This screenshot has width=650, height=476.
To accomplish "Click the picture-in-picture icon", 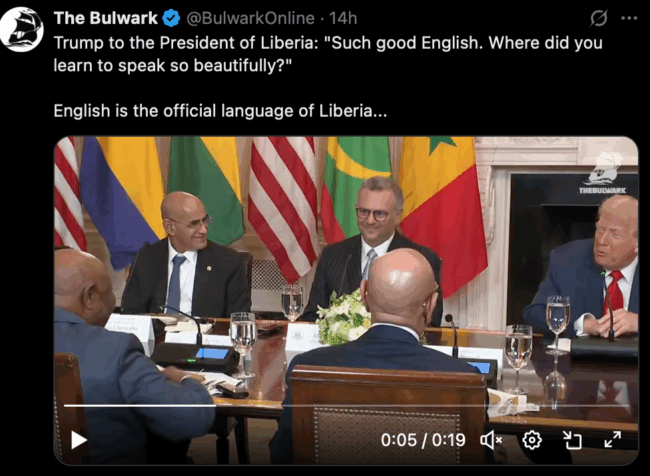I will pos(572,440).
